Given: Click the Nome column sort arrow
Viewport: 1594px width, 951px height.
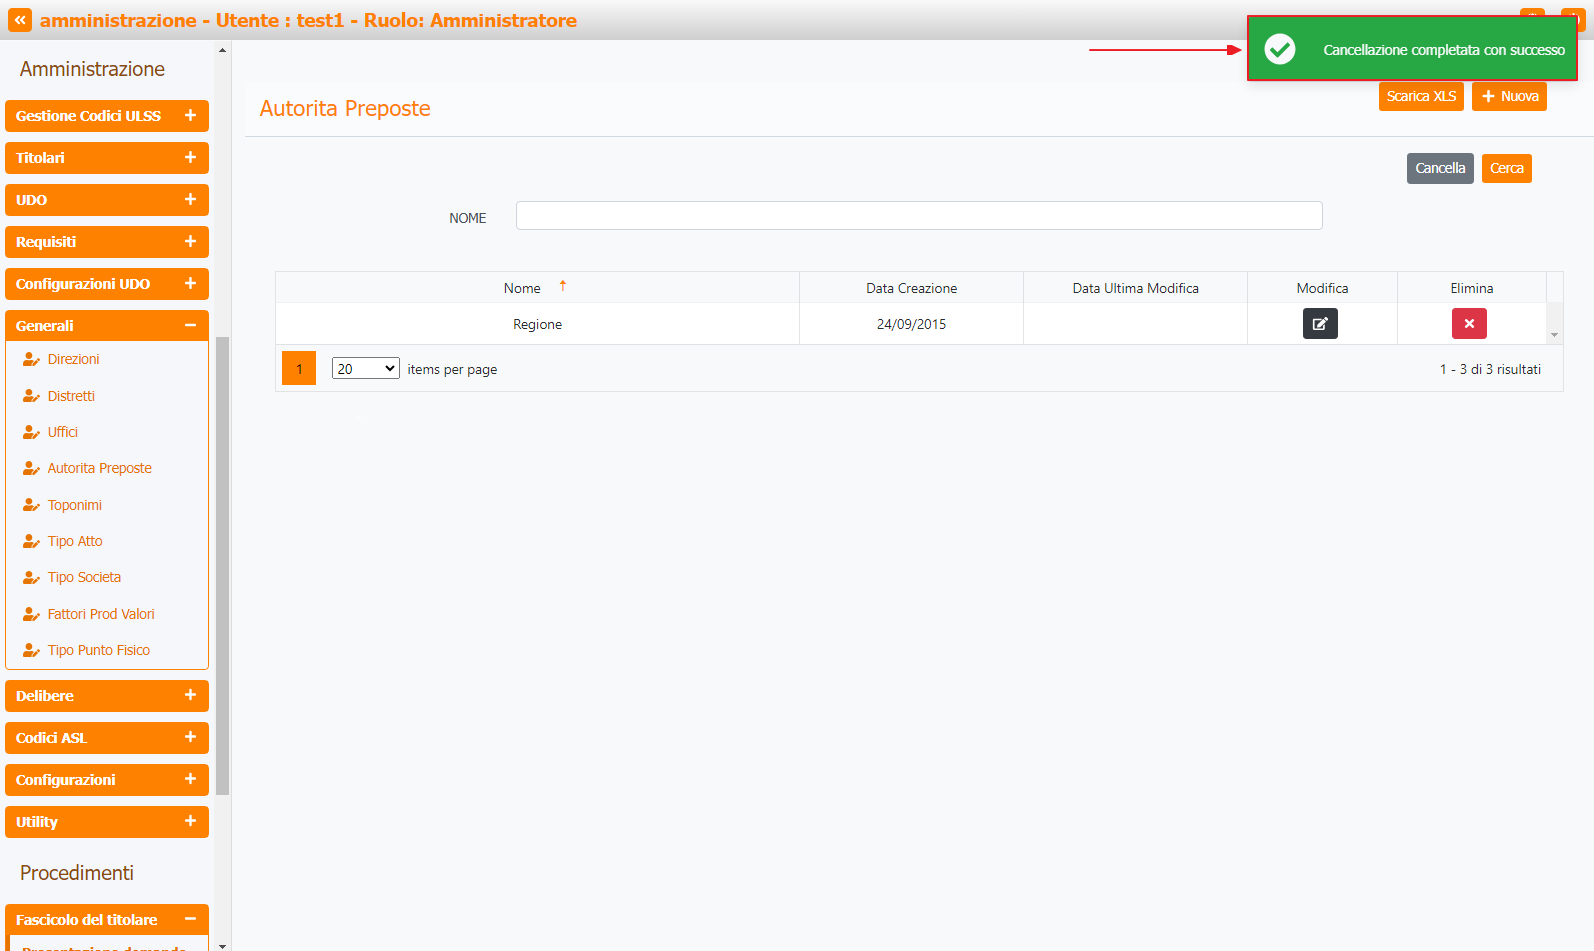Looking at the screenshot, I should (x=563, y=287).
